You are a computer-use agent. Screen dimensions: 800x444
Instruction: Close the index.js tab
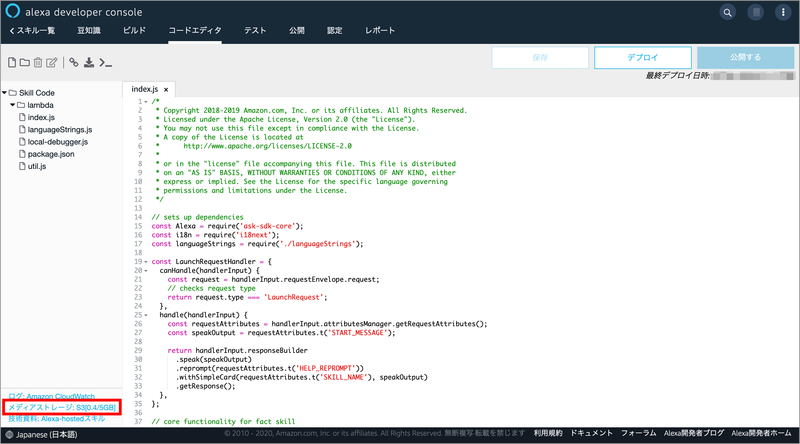(166, 89)
